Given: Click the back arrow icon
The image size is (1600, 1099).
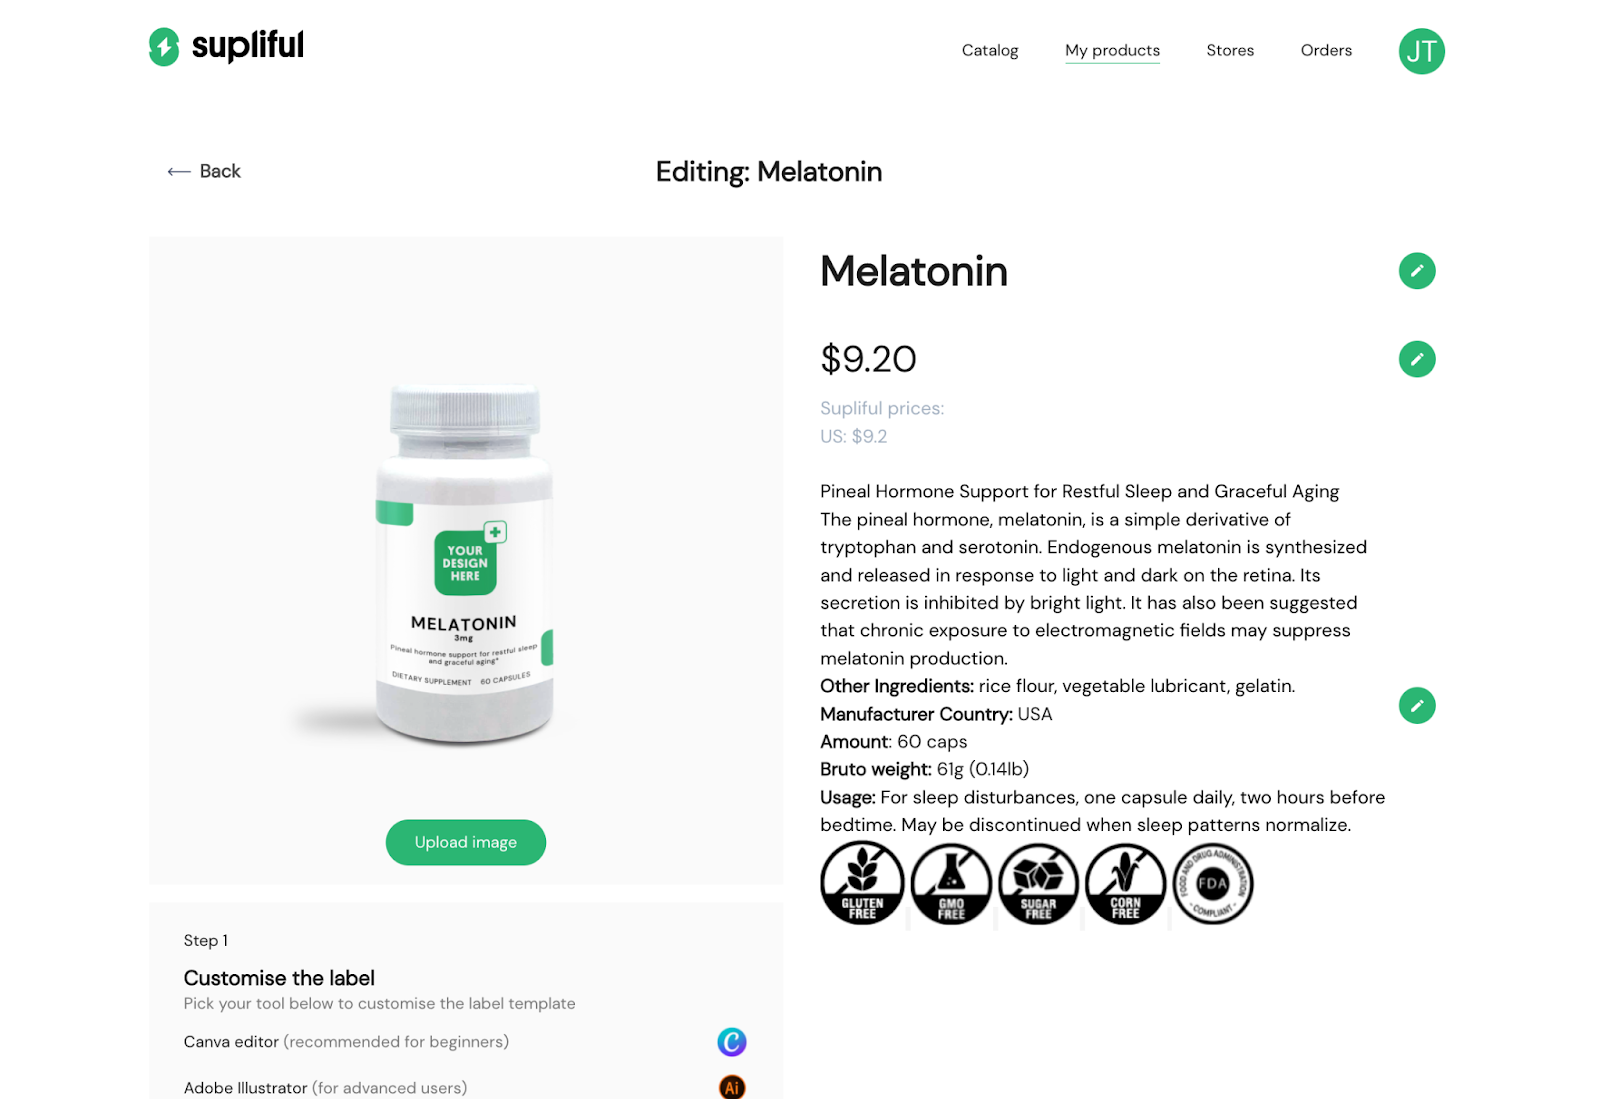Looking at the screenshot, I should click(x=177, y=171).
